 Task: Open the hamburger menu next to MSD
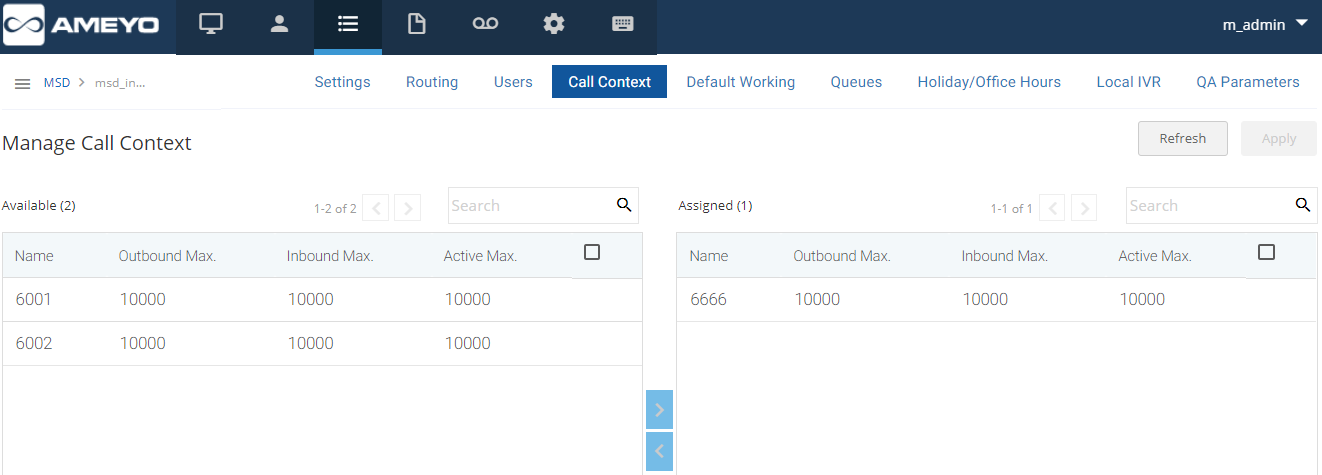tap(22, 83)
